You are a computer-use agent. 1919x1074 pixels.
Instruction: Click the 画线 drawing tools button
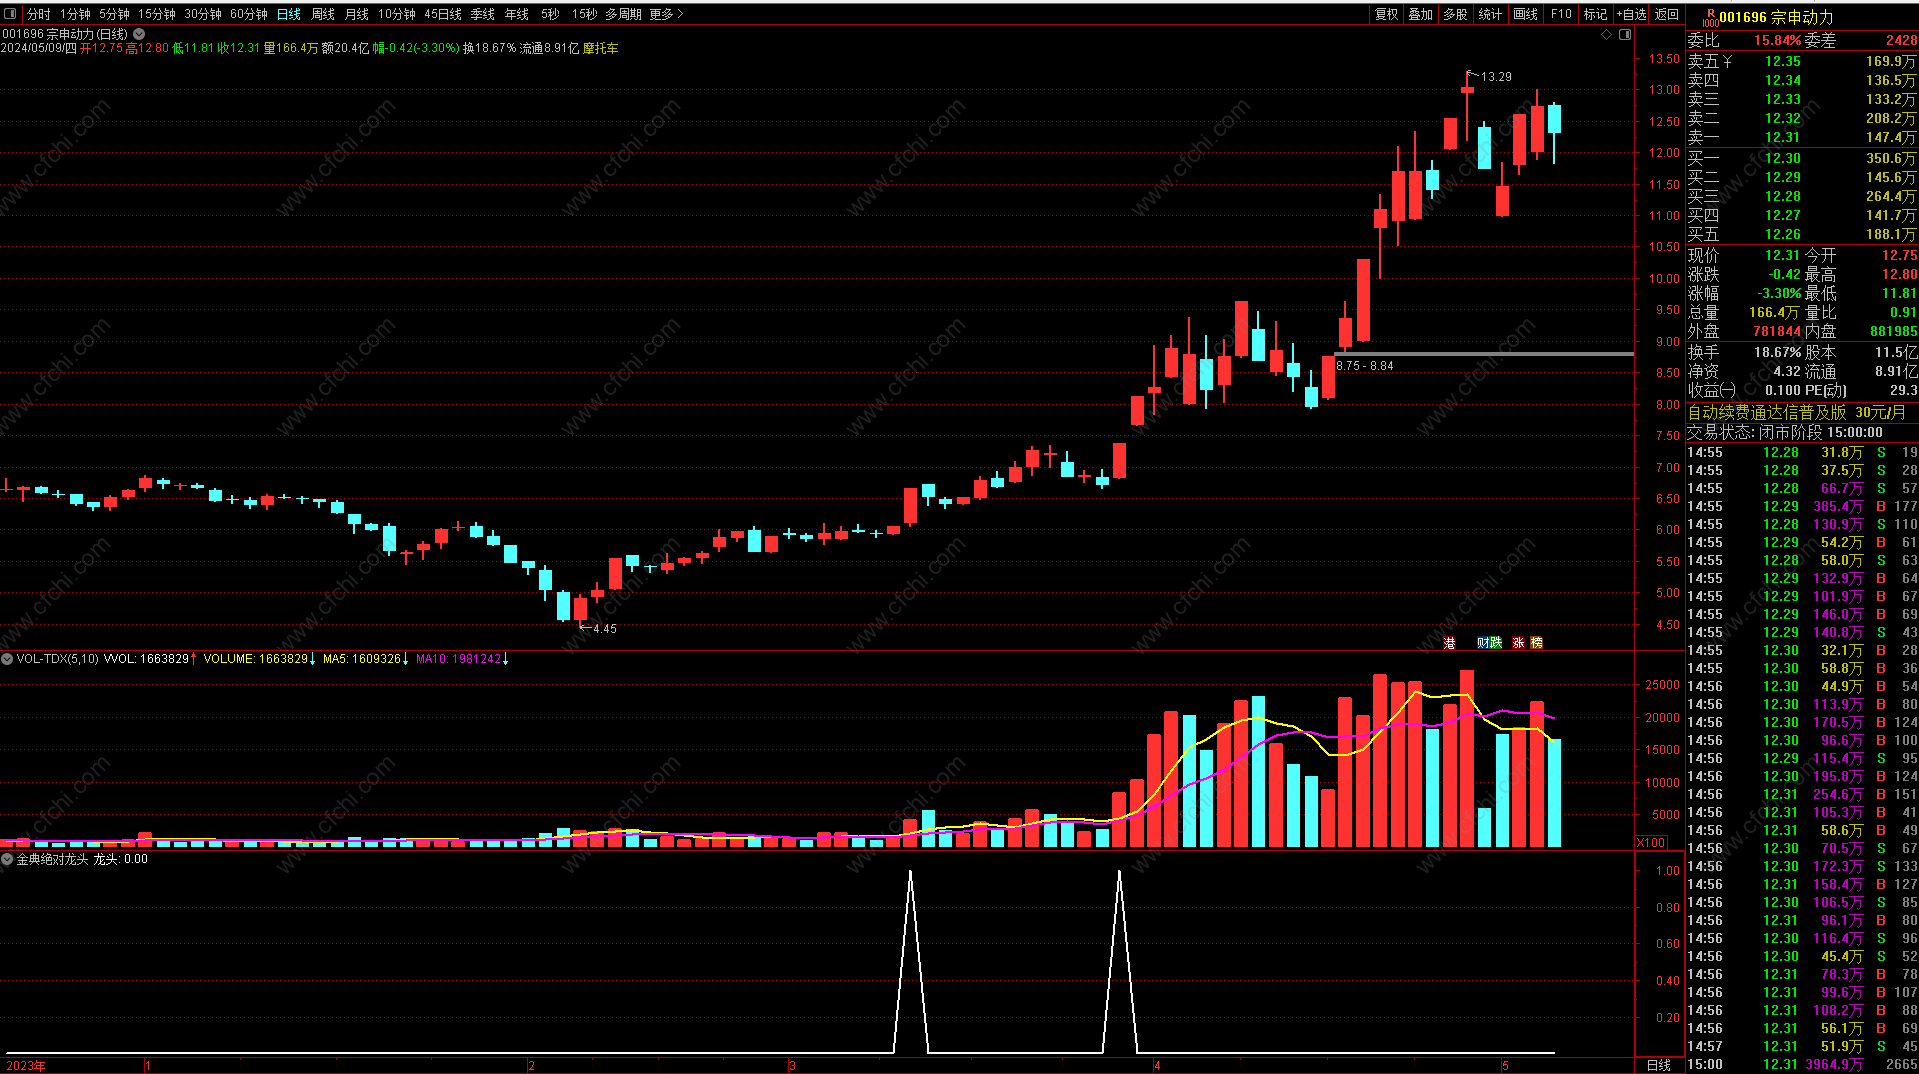point(1525,14)
